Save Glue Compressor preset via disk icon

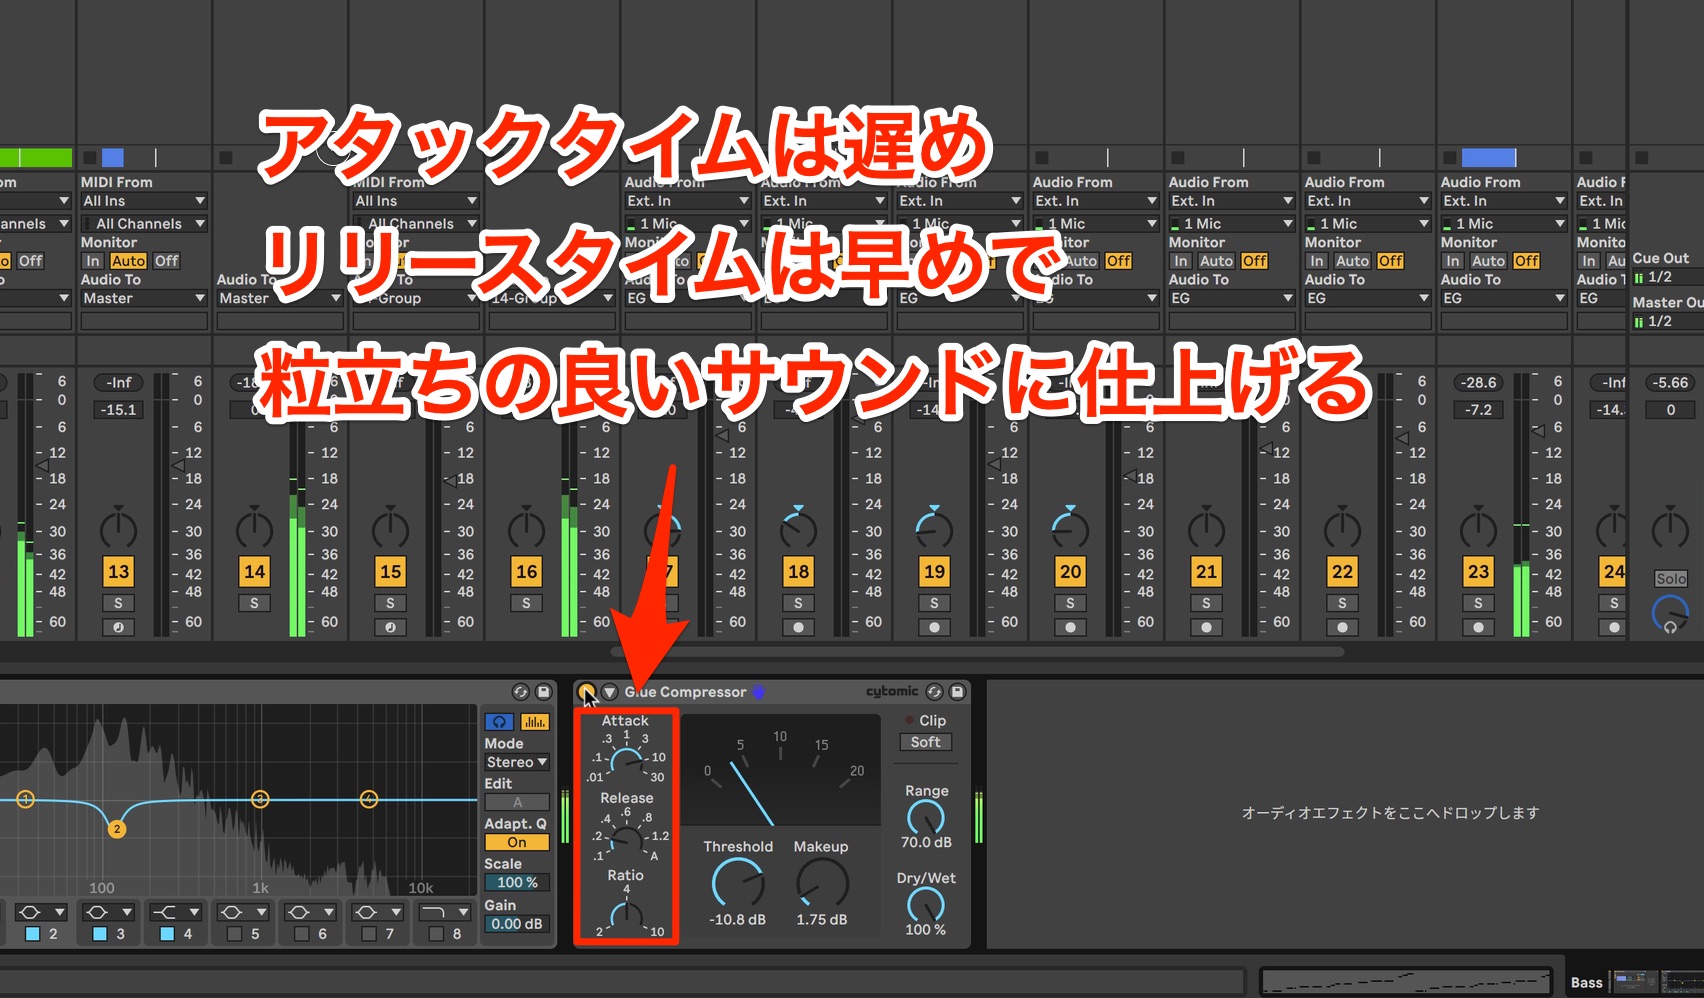tap(957, 692)
